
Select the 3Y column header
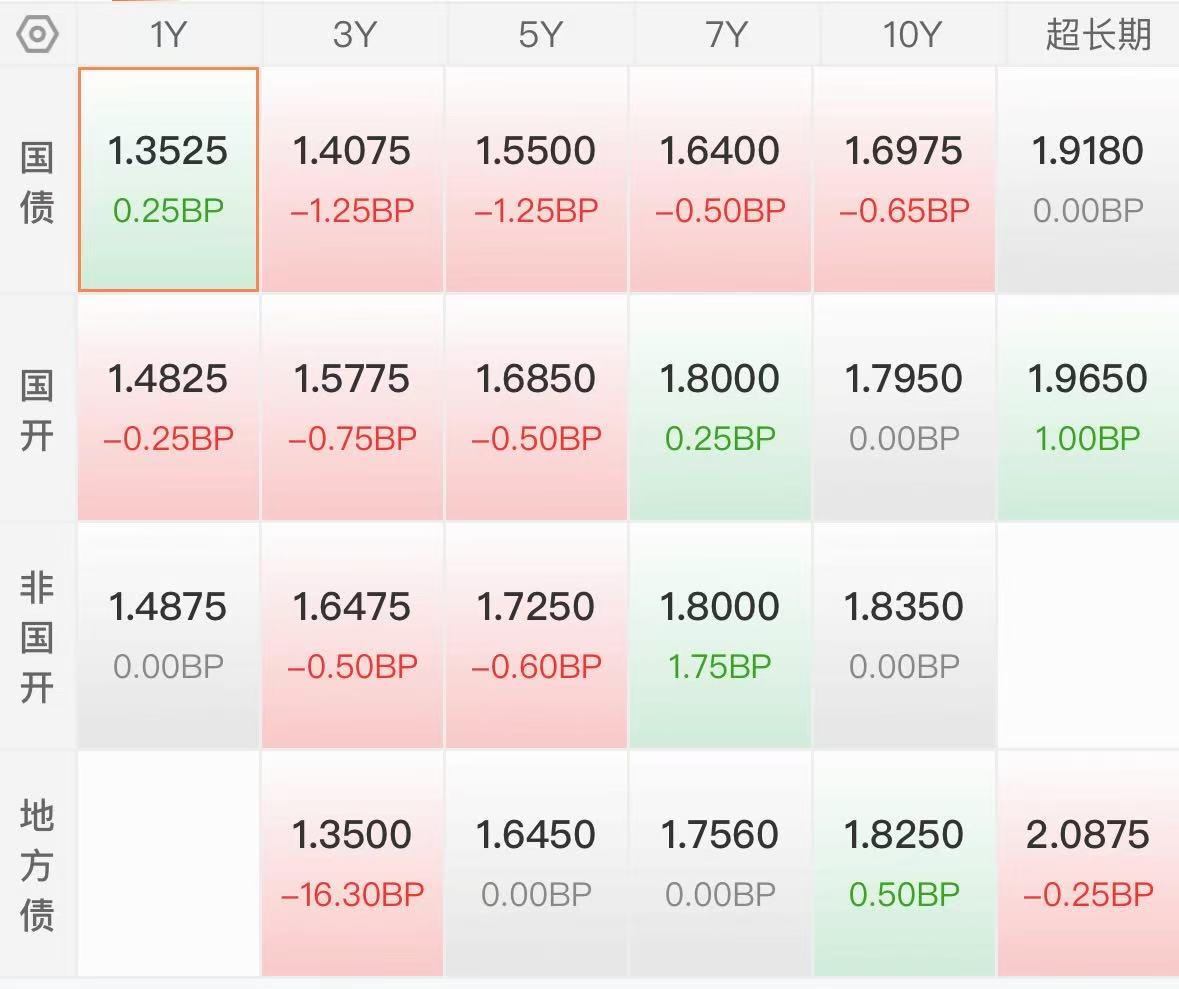353,35
